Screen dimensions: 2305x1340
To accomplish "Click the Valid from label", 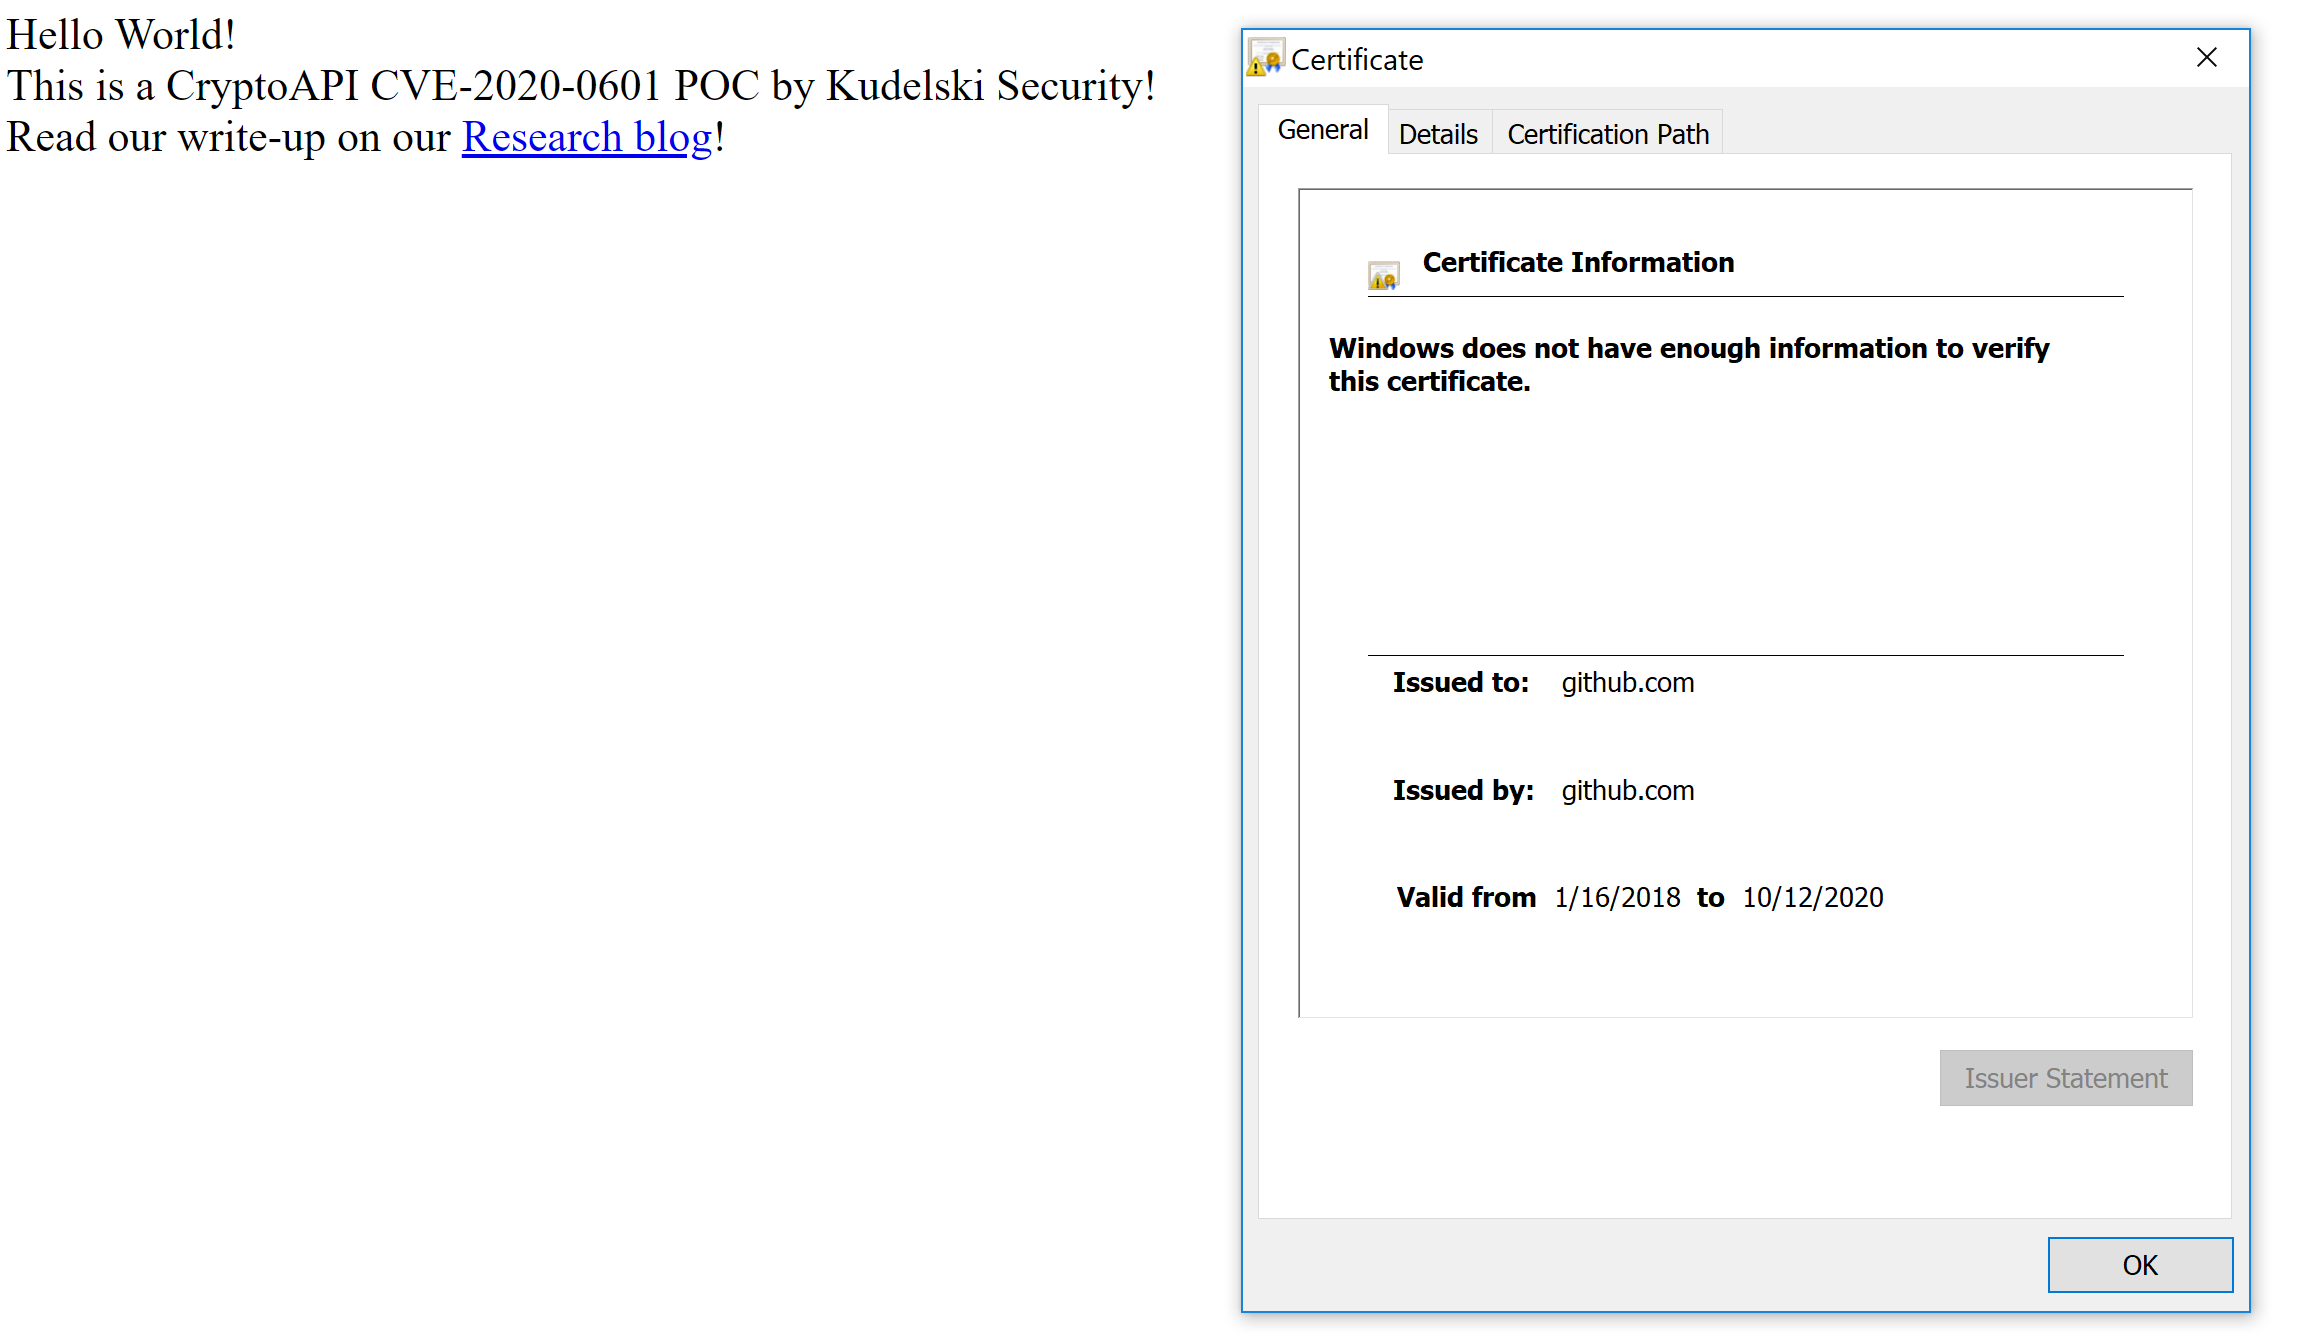I will [1466, 898].
